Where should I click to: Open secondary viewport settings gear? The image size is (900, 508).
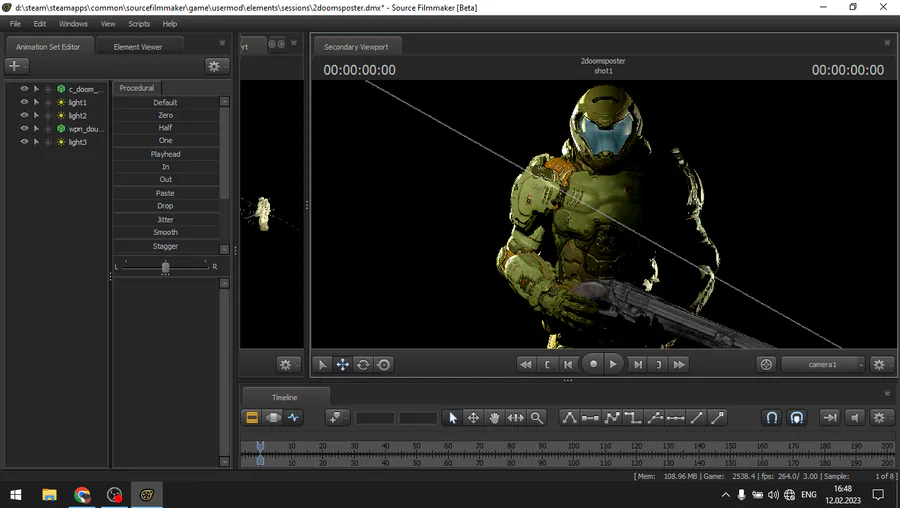880,364
